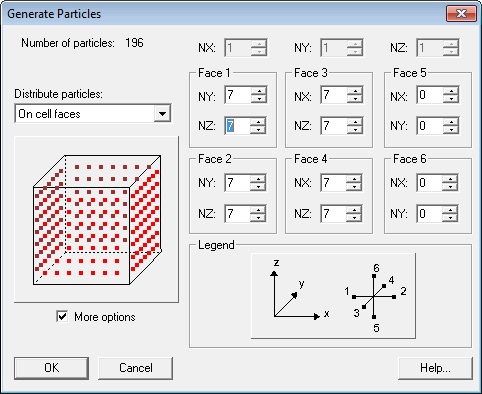Increase Face 4 NX spinner up arrow
Viewport: 482px width, 394px height.
[355, 179]
